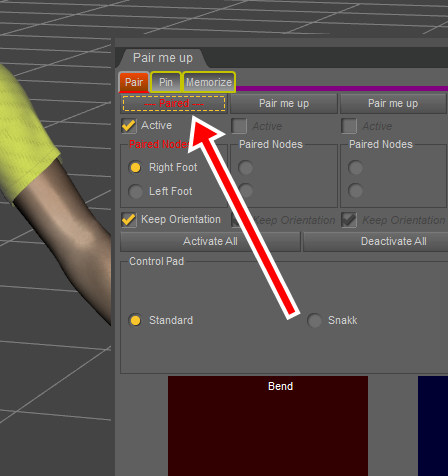Click the Pair me up pane tab
Viewport: 448px width, 476px height.
tap(163, 58)
